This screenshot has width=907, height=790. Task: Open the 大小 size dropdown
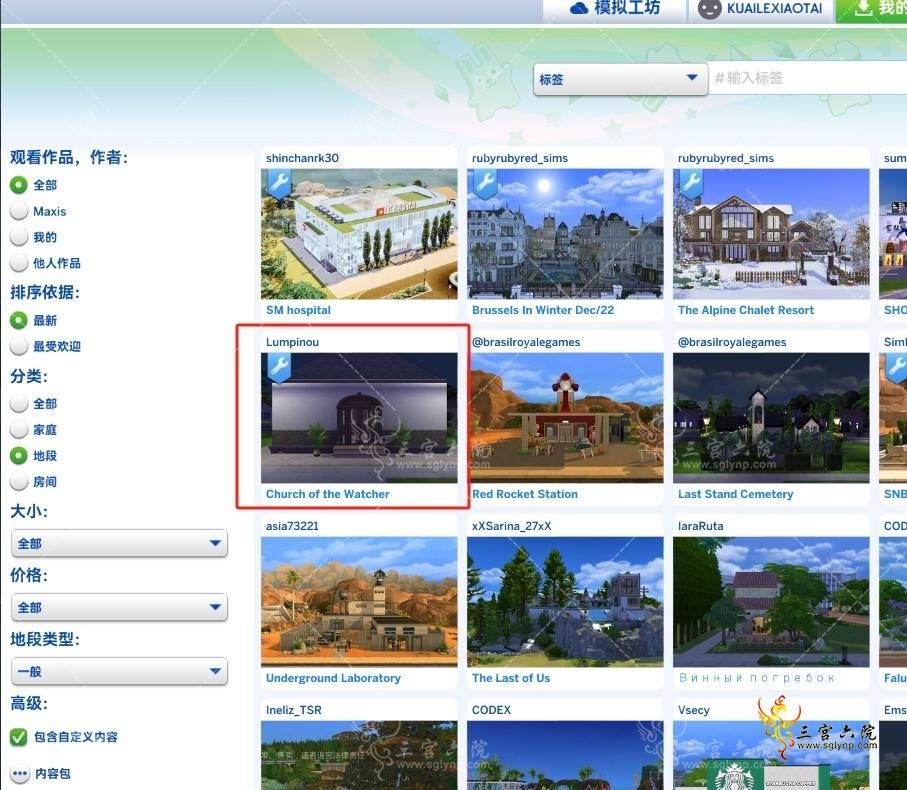tap(119, 544)
